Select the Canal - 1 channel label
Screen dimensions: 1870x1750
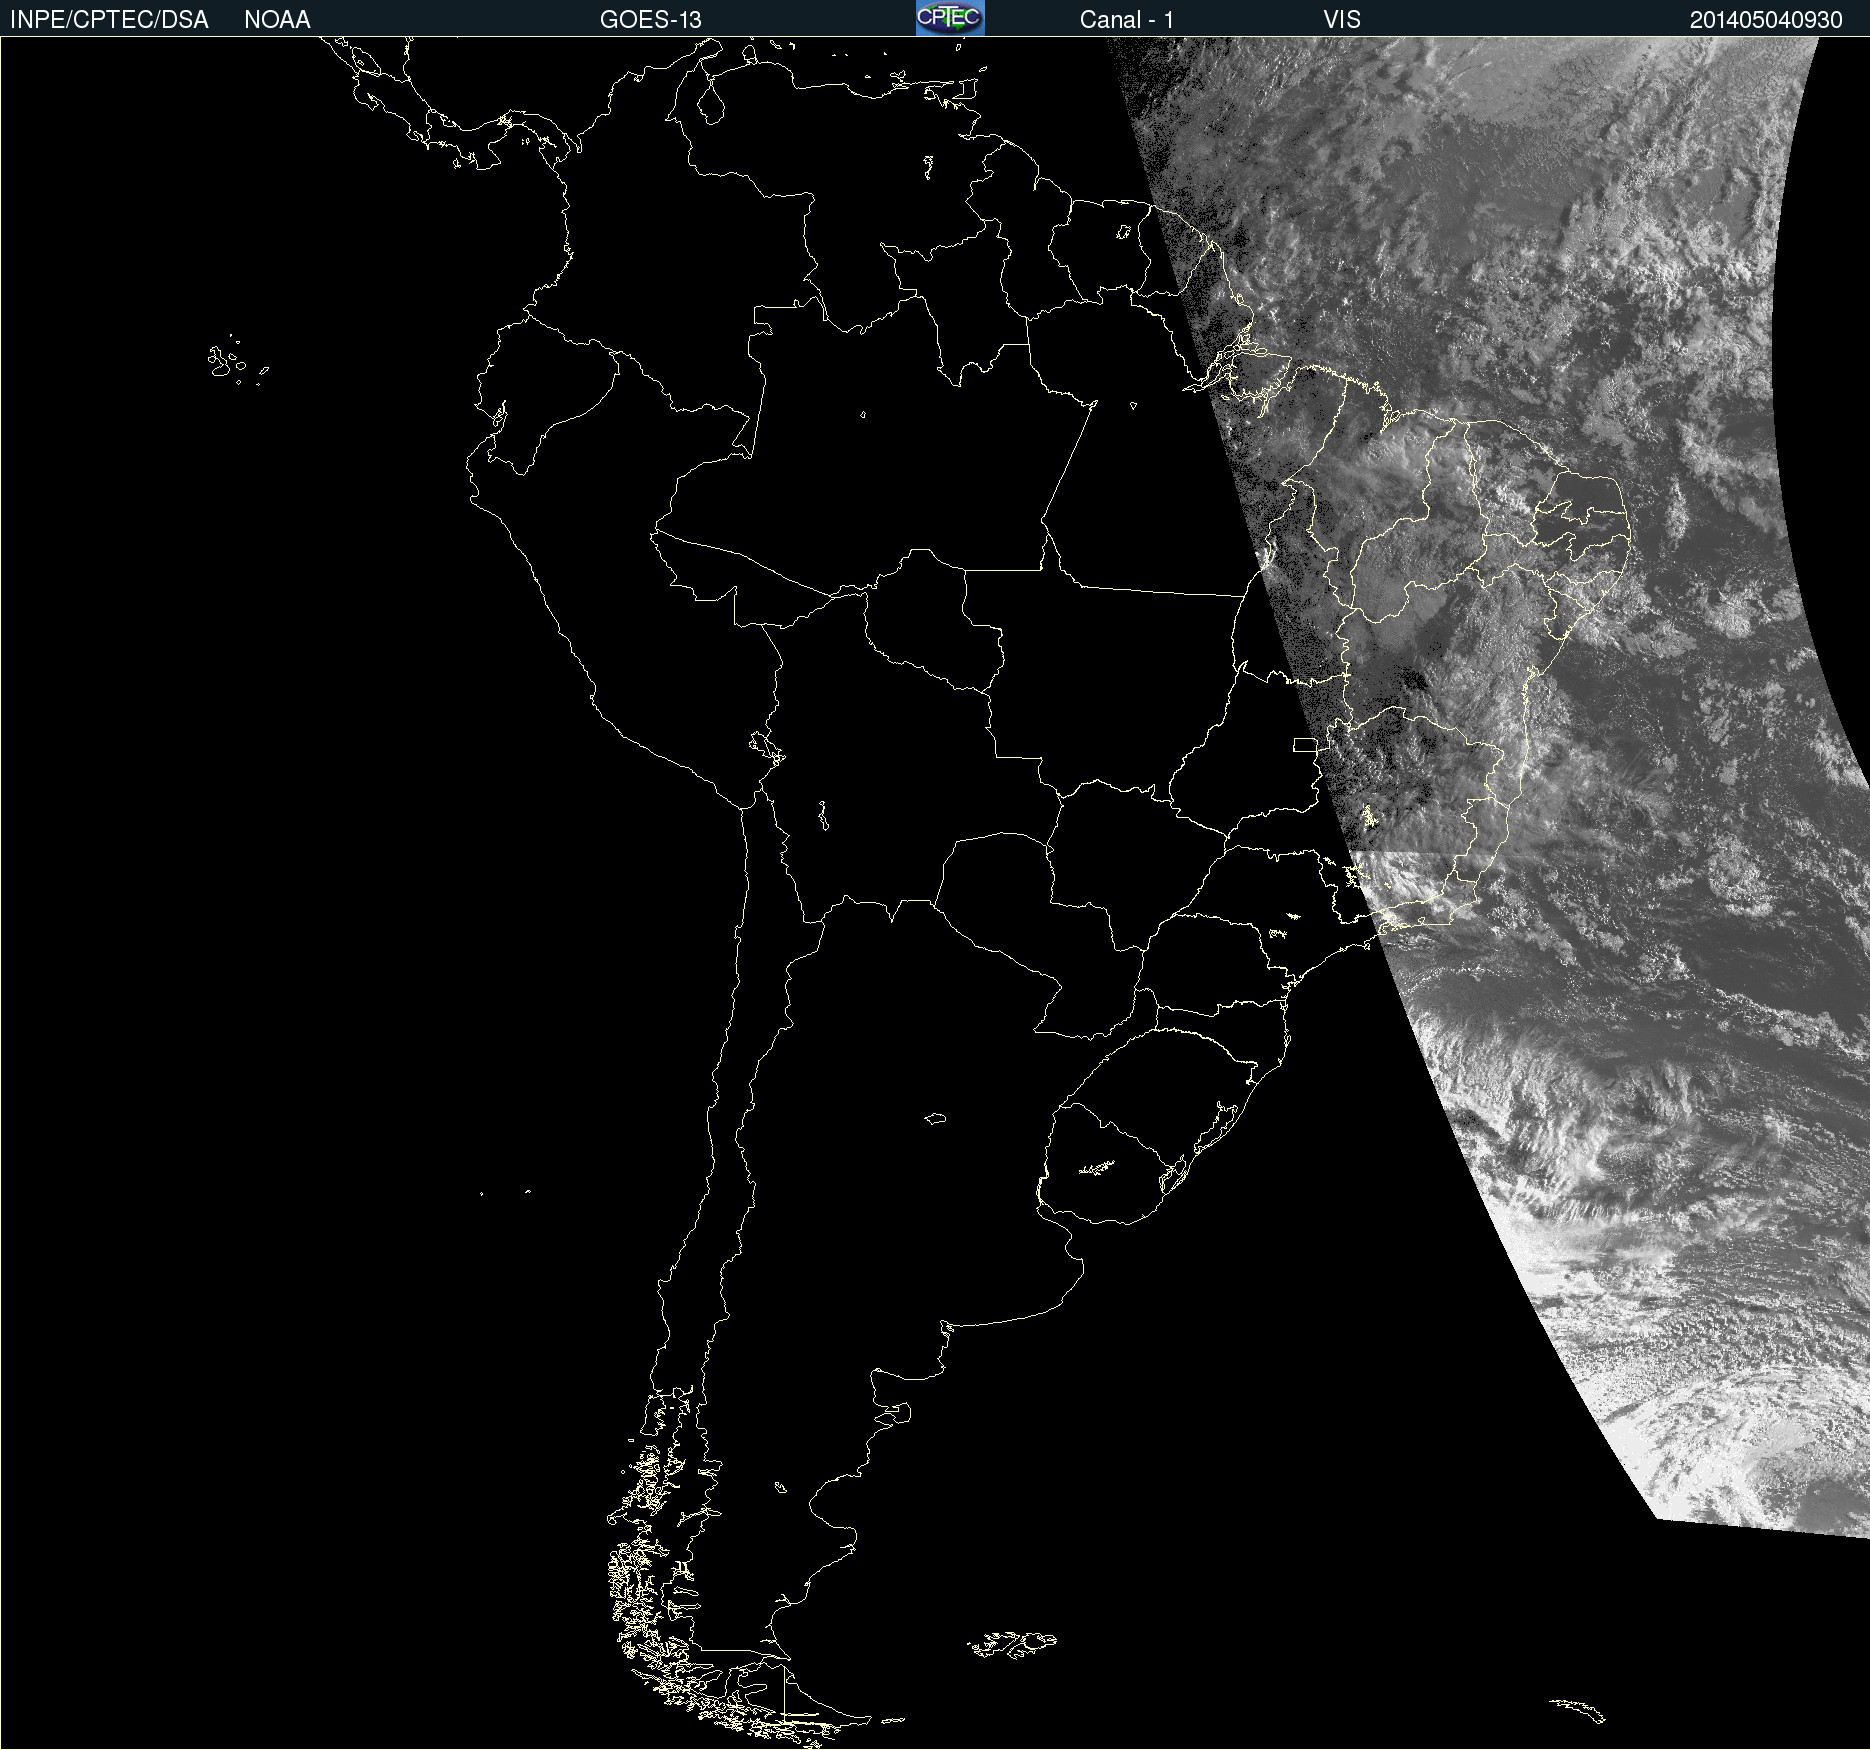tap(1126, 20)
